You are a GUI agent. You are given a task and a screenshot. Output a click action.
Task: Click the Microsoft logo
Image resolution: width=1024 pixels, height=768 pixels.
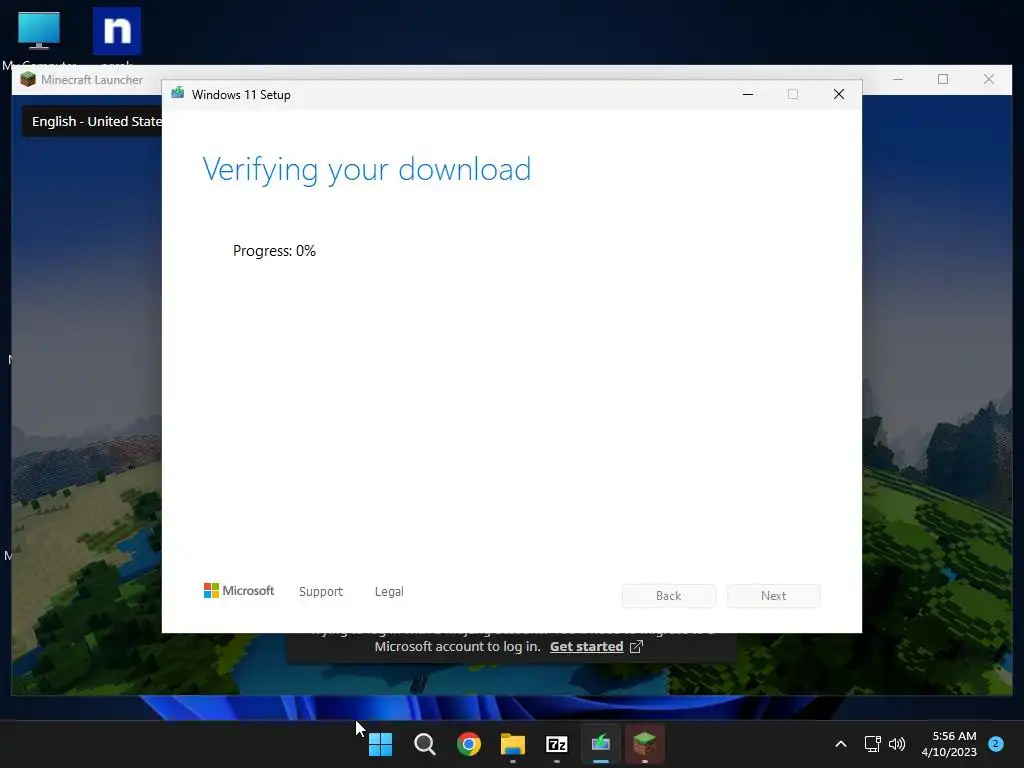coord(239,590)
